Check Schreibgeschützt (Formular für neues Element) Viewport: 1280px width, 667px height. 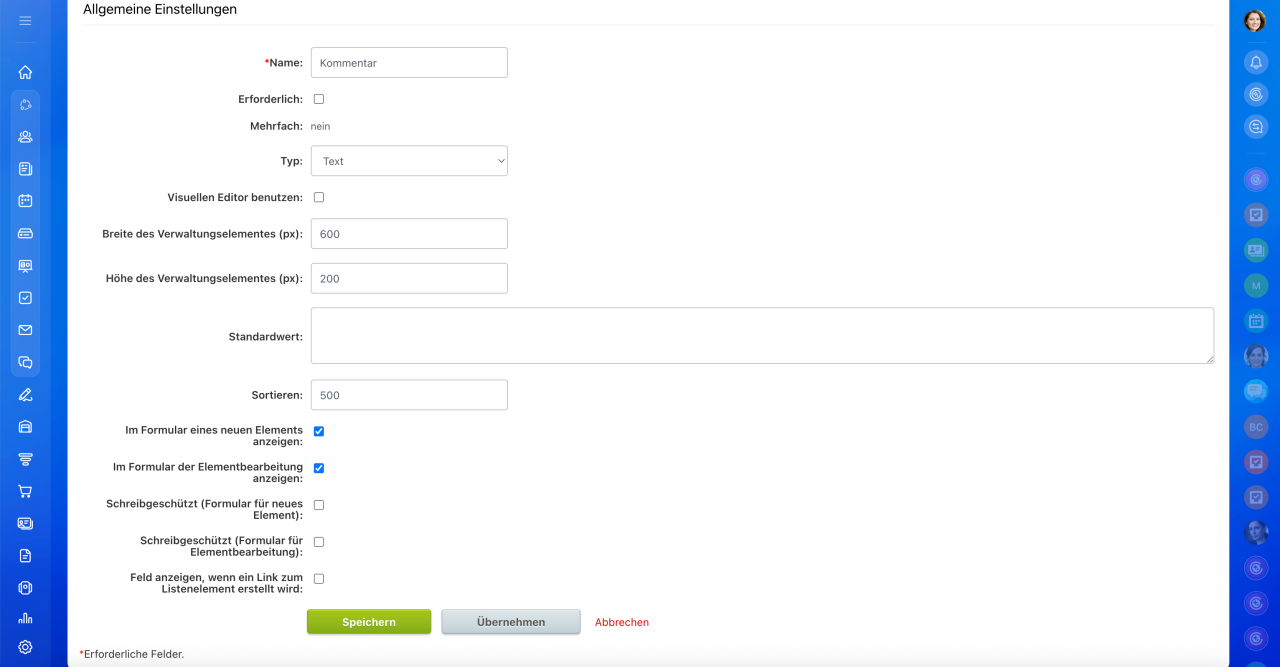[x=319, y=505]
